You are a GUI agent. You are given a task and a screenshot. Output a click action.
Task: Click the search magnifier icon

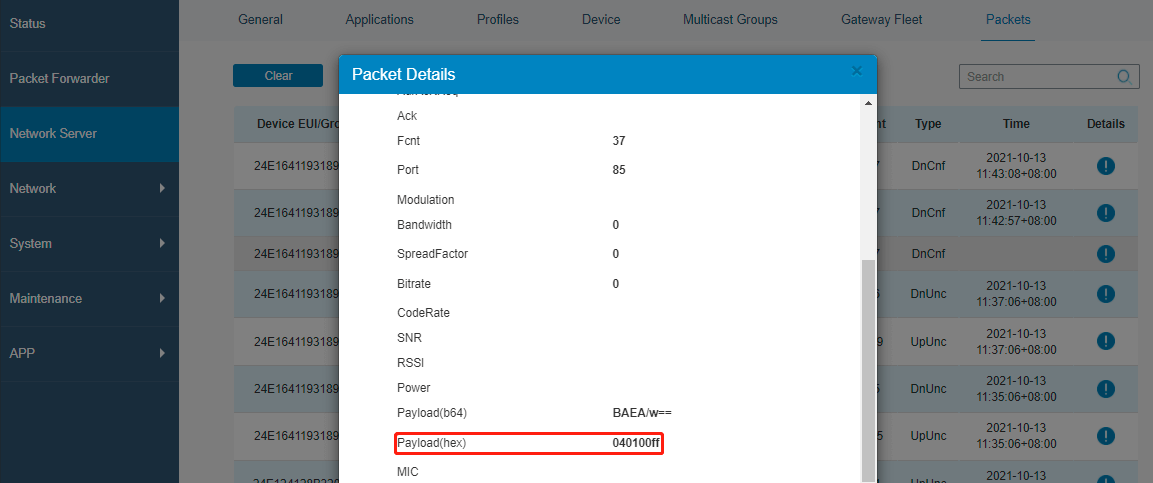coord(1124,77)
